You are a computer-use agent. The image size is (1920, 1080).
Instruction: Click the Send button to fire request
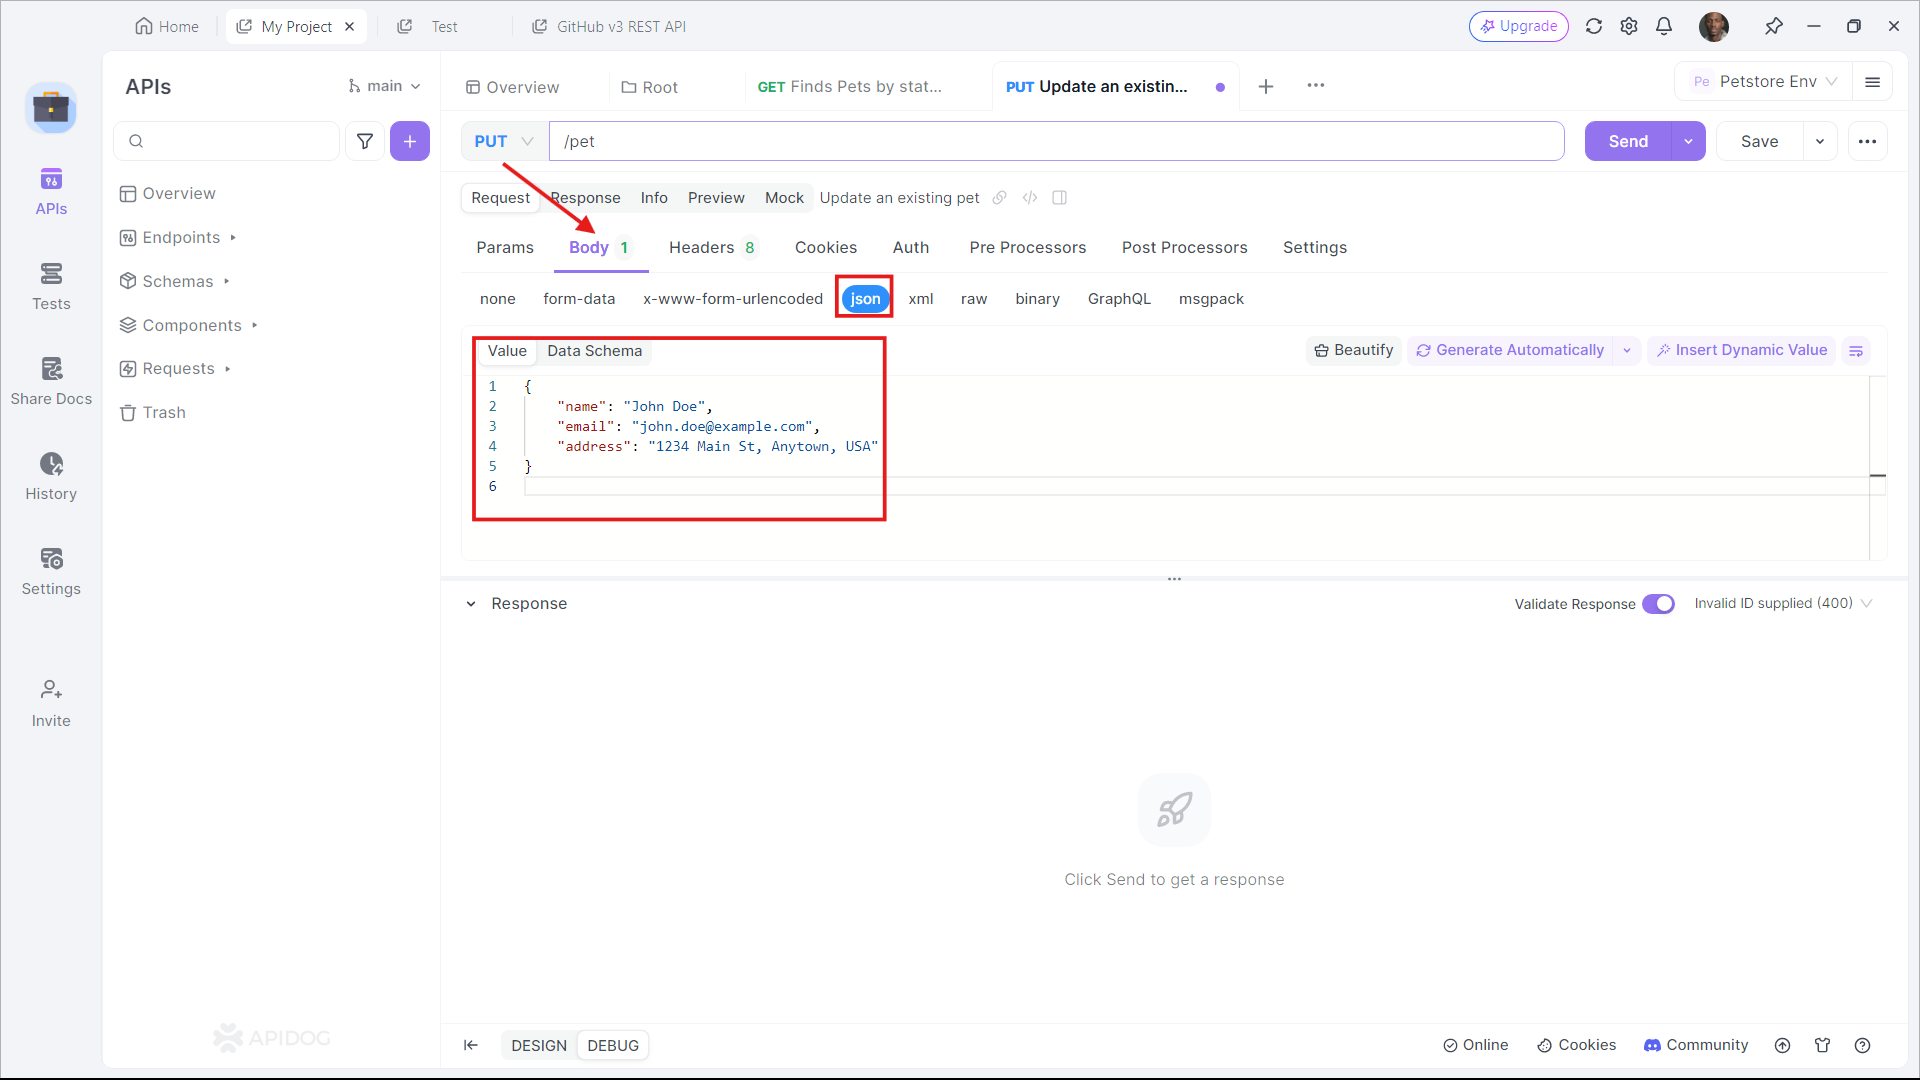1627,141
